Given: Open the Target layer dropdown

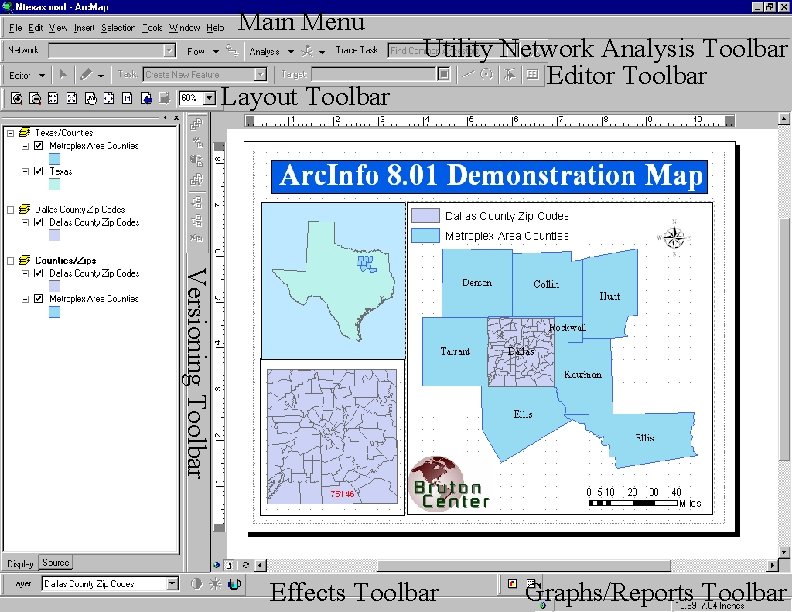Looking at the screenshot, I should click(443, 75).
